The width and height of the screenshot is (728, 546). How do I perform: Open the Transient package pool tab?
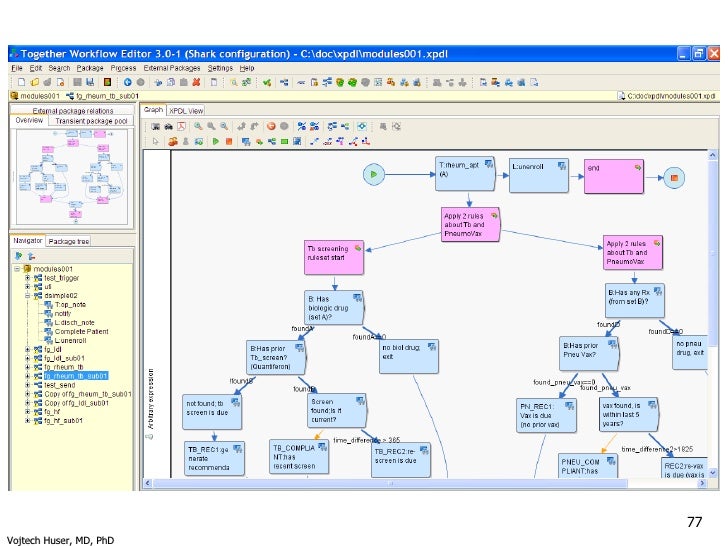pos(91,121)
